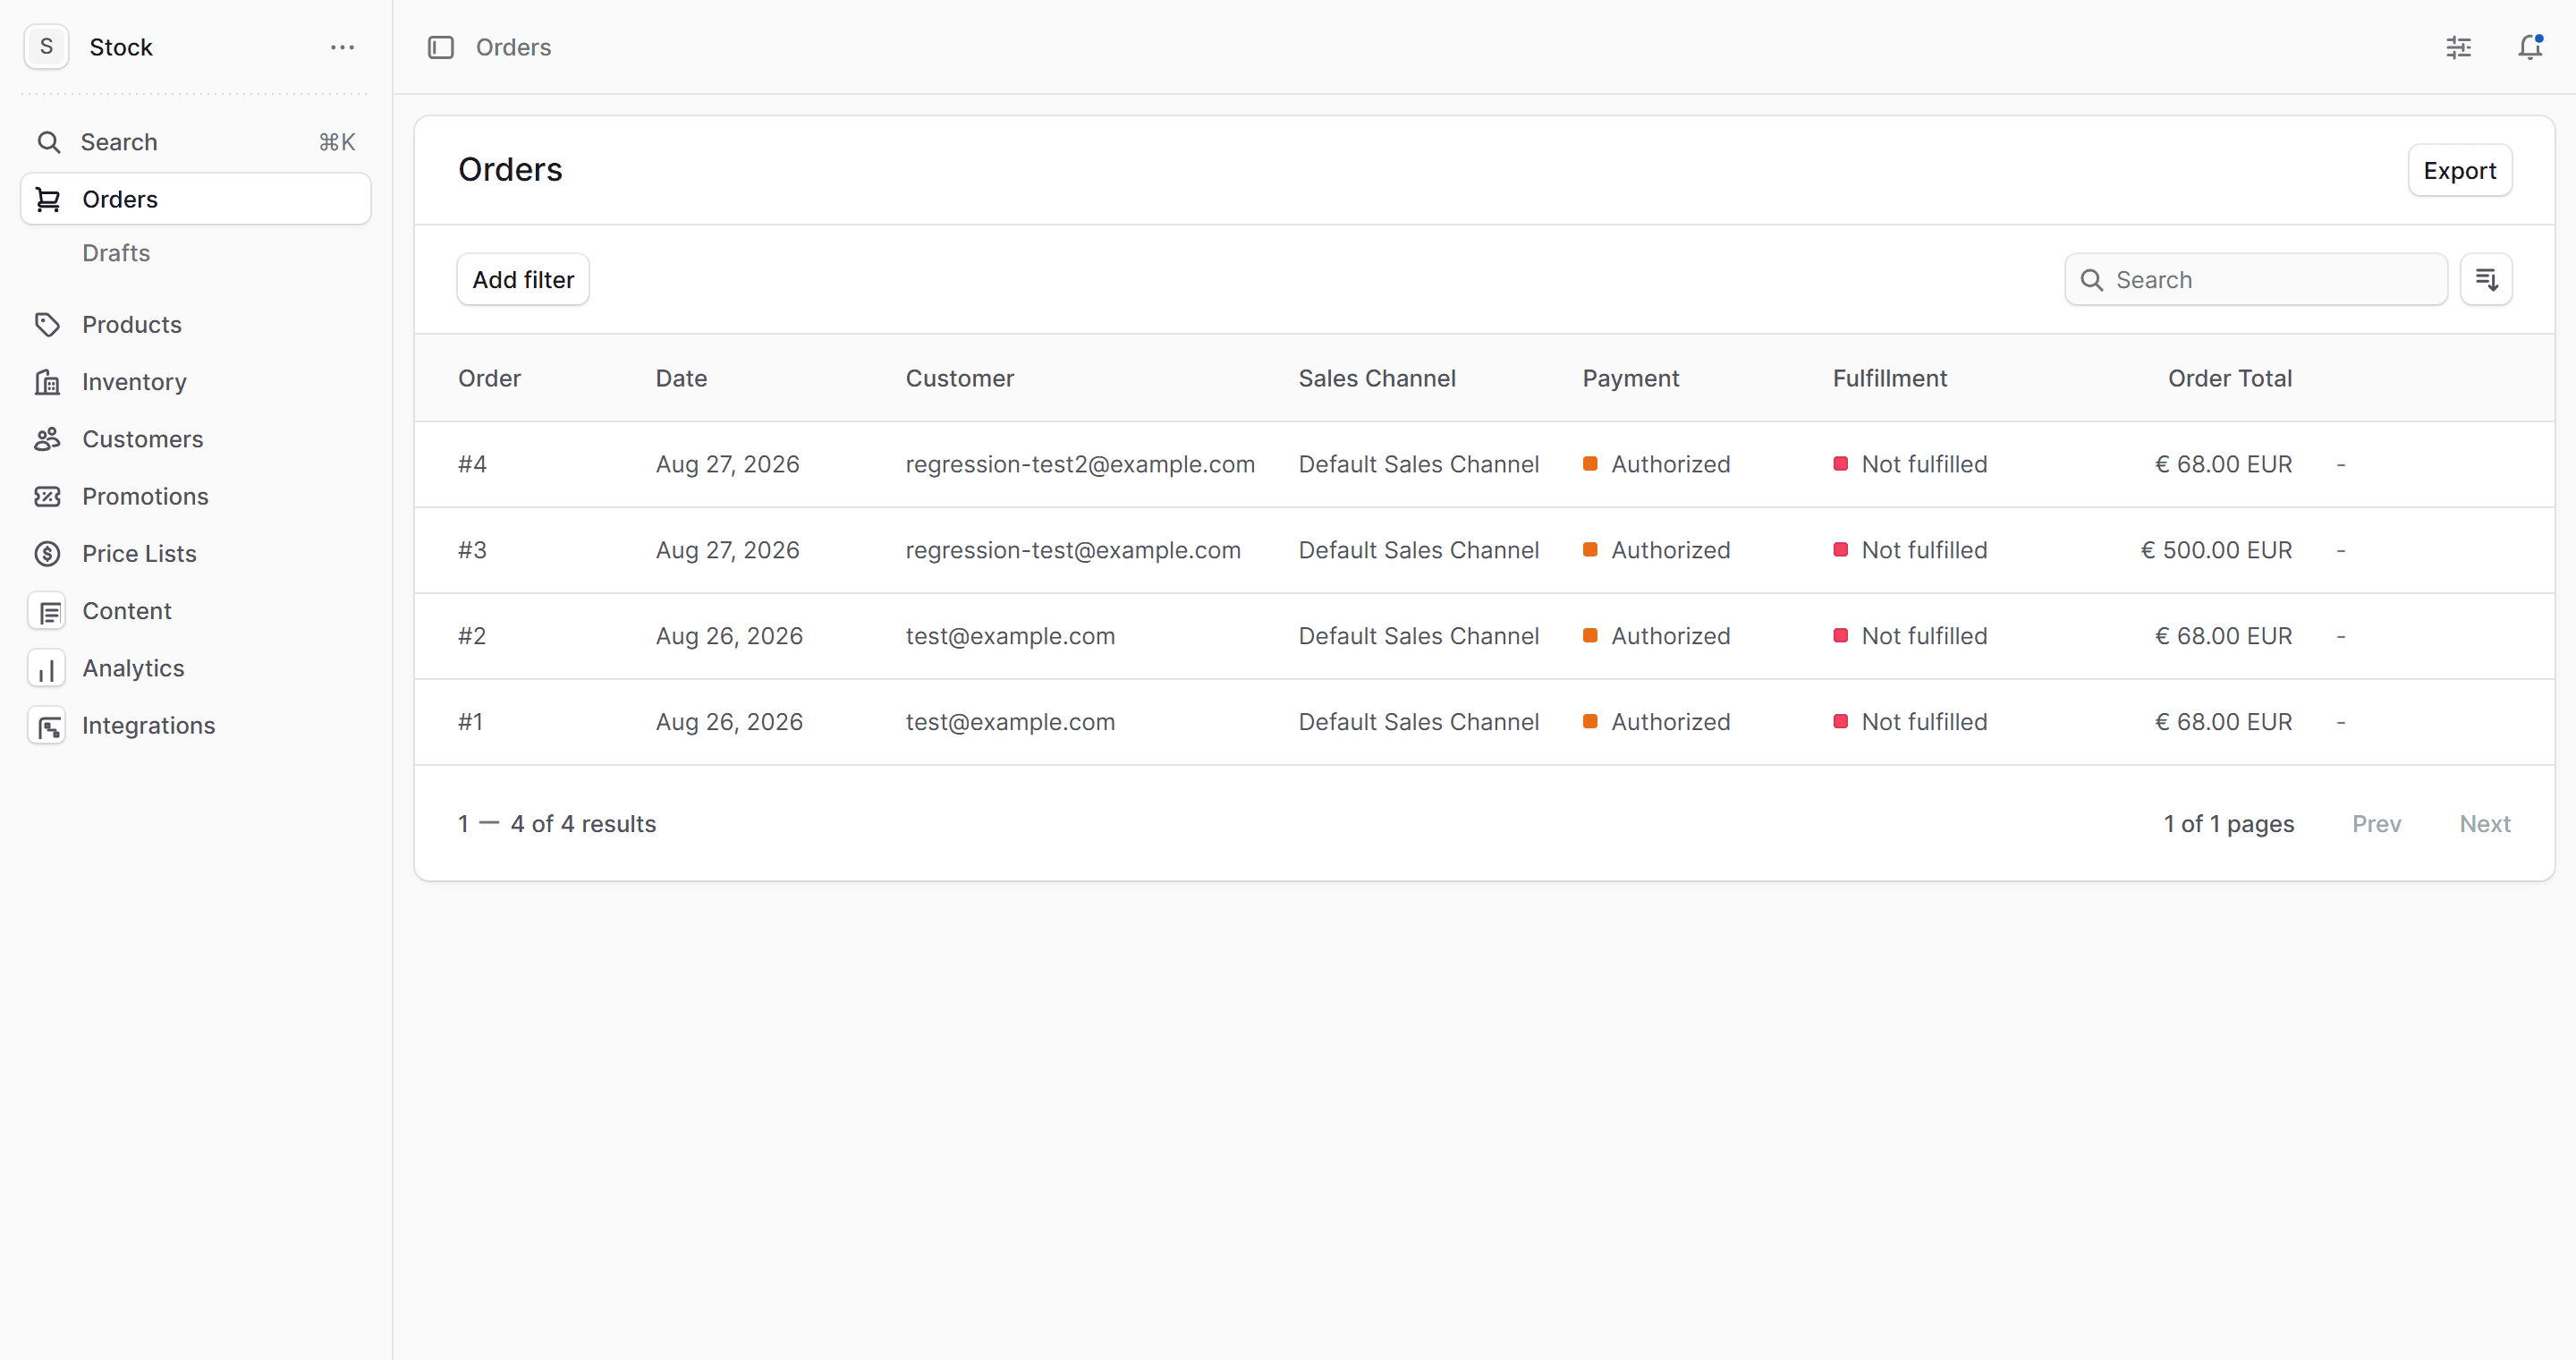Open the Stock store menu dots
This screenshot has height=1360, width=2576.
tap(342, 47)
